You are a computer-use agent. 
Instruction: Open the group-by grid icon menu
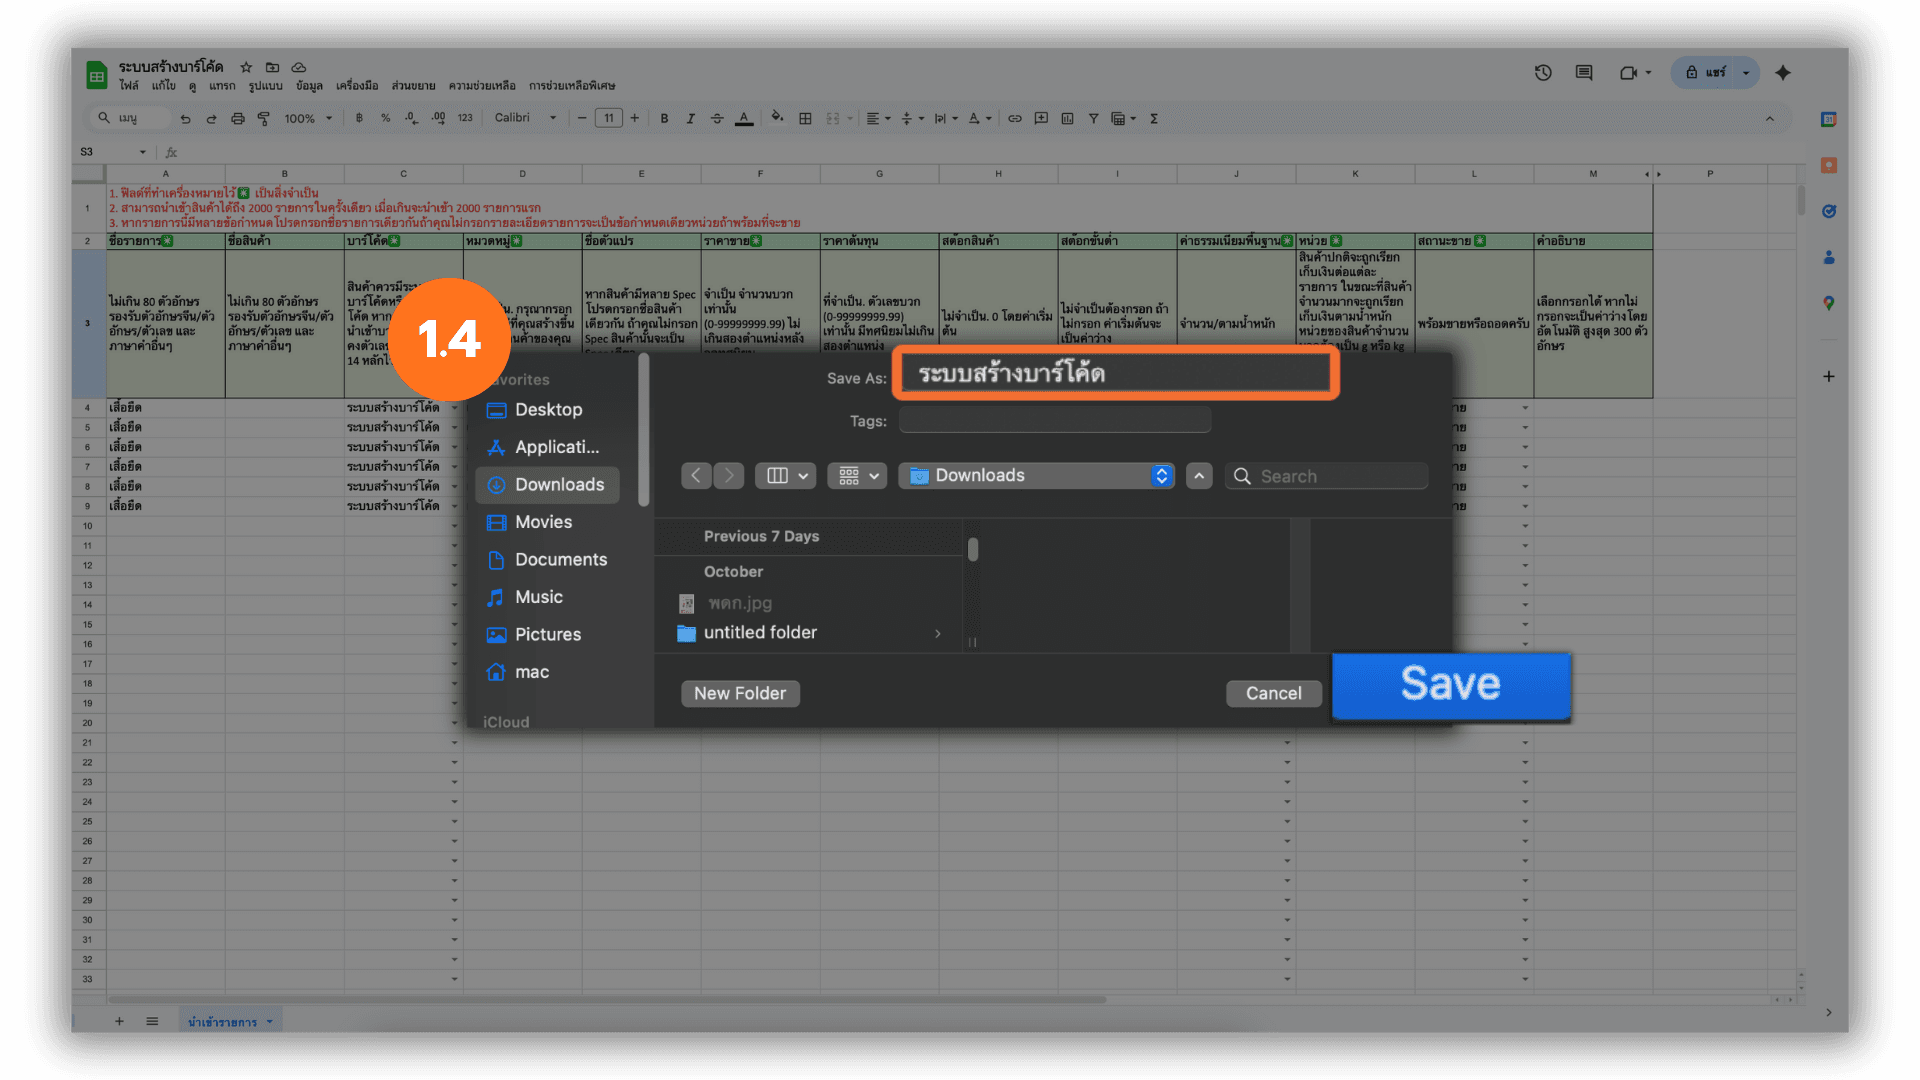tap(857, 476)
